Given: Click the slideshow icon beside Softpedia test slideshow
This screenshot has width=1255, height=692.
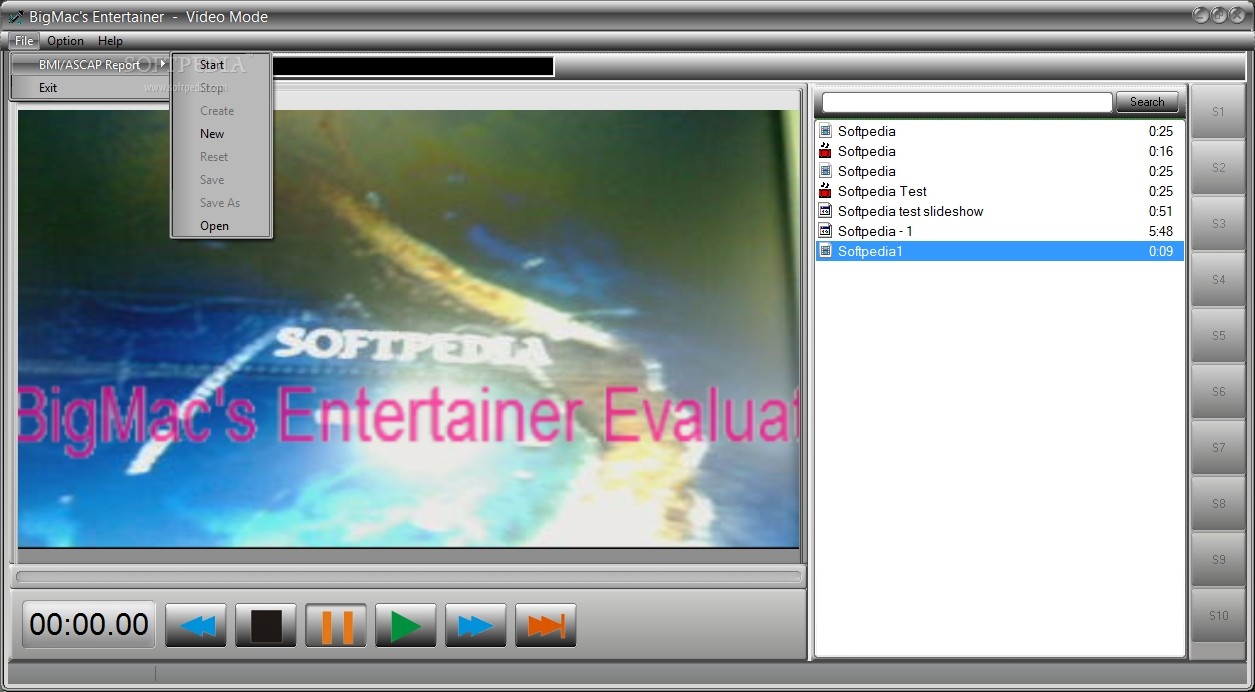Looking at the screenshot, I should click(x=825, y=211).
